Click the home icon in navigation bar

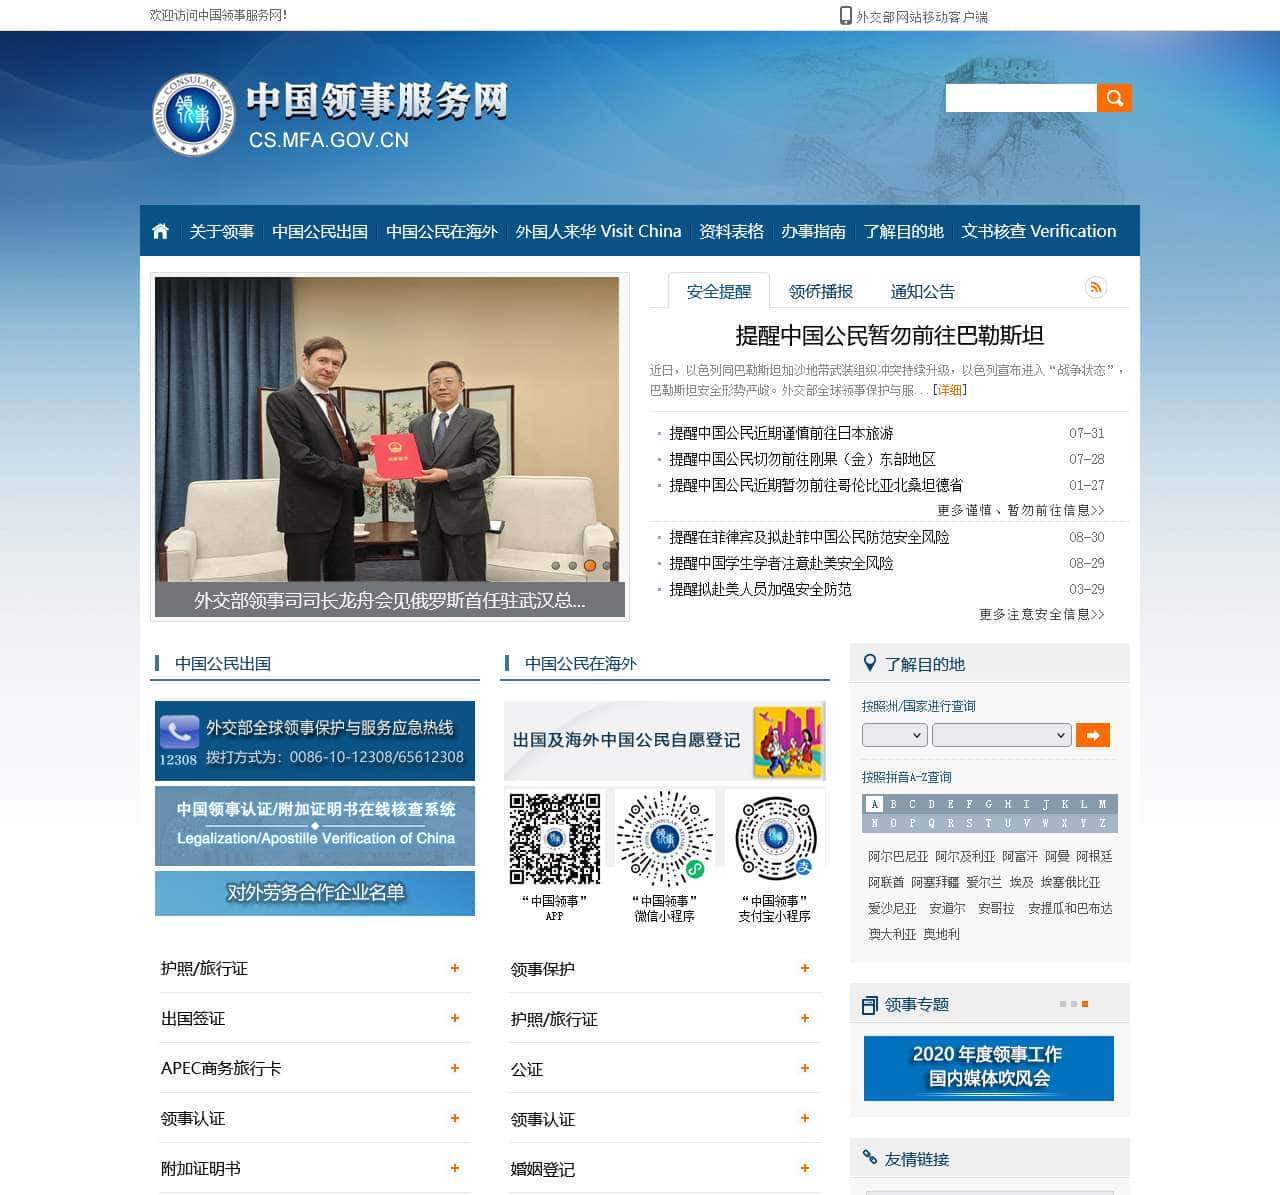click(x=160, y=231)
